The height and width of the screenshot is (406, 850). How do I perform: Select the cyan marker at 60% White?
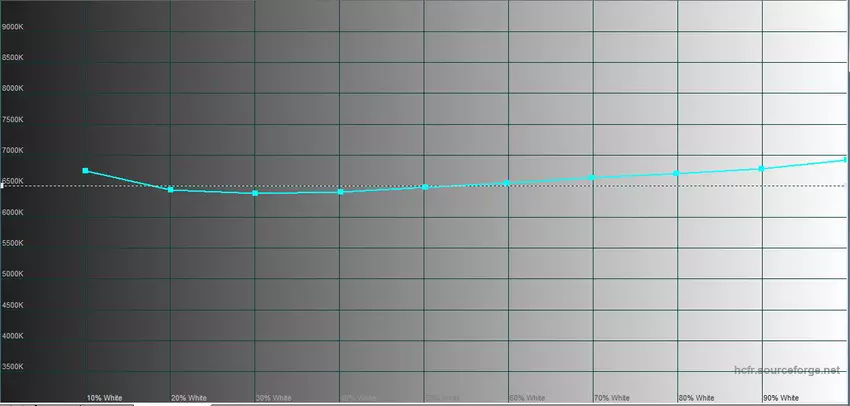[508, 182]
